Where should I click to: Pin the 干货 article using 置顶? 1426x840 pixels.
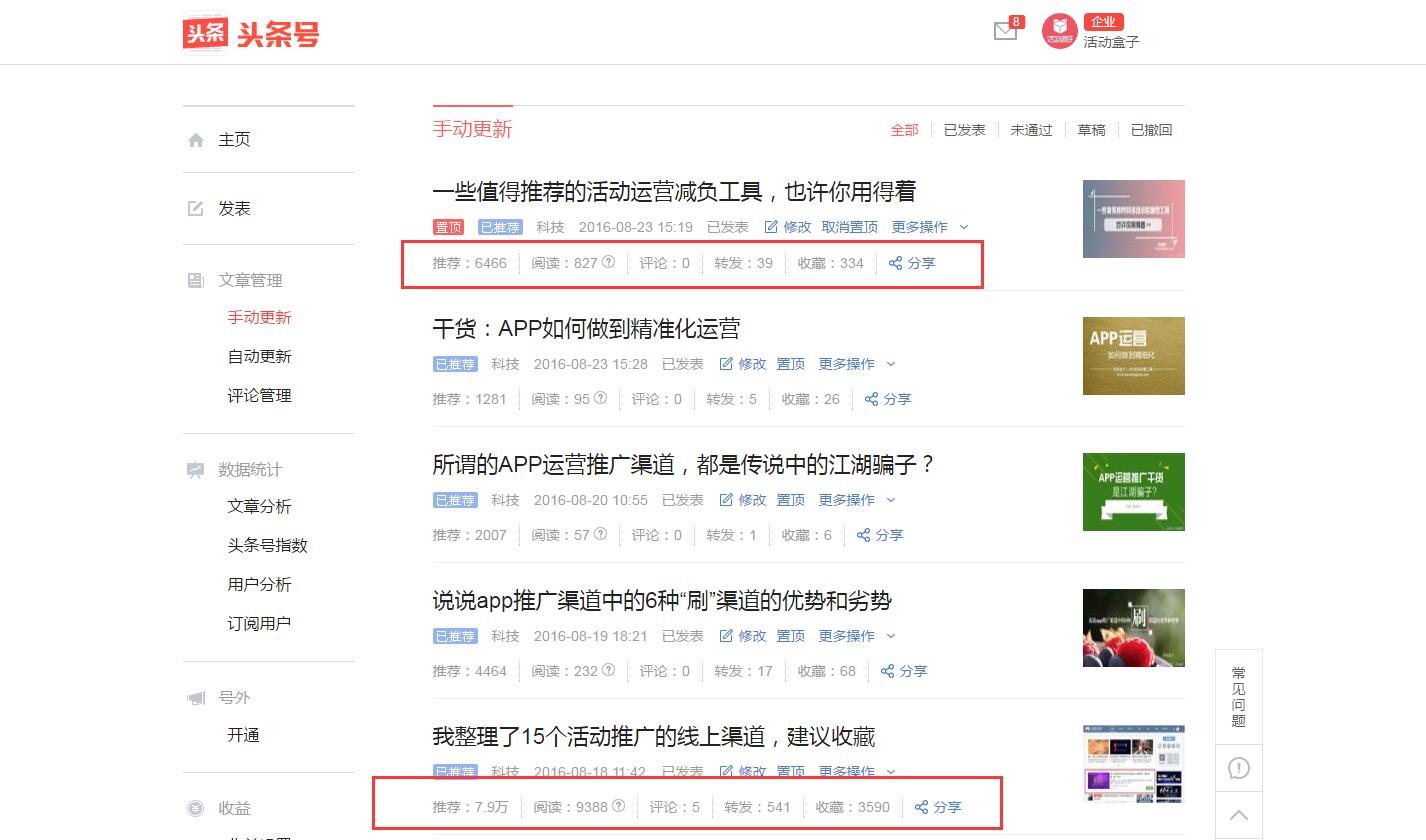tap(790, 363)
